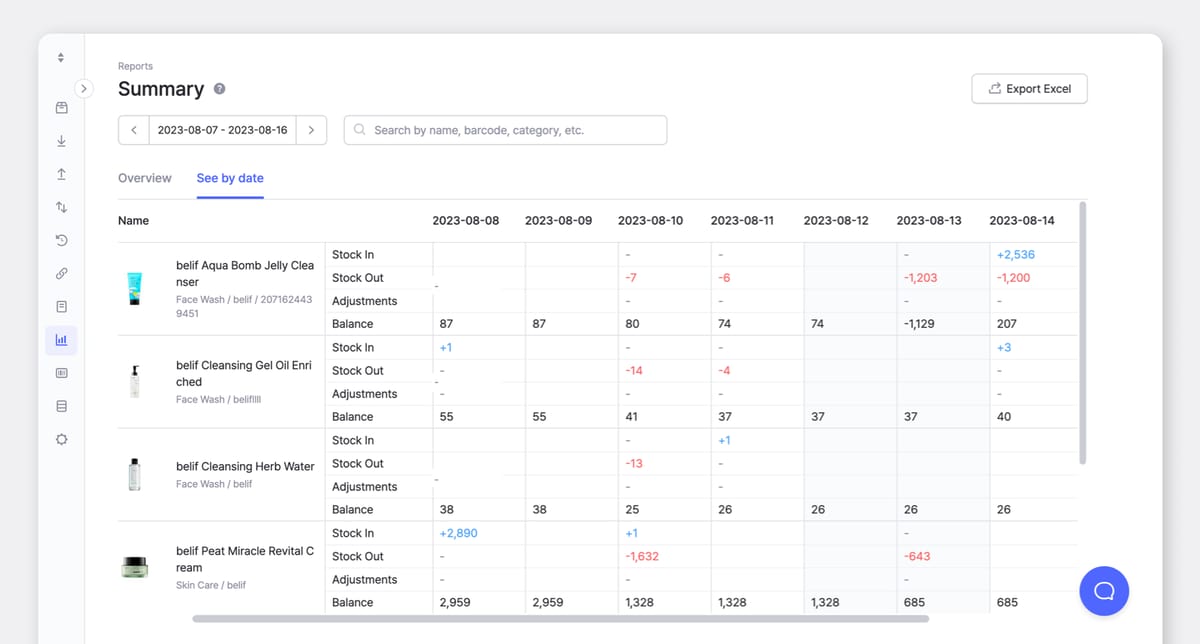Select the item list box icon
Screen dimensions: 1200x644
(x=61, y=305)
